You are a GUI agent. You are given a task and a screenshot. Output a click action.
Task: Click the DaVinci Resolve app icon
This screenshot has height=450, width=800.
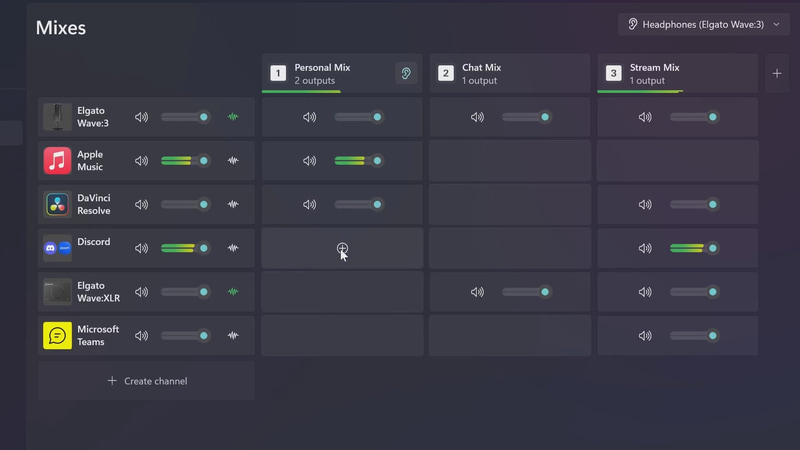pos(57,205)
